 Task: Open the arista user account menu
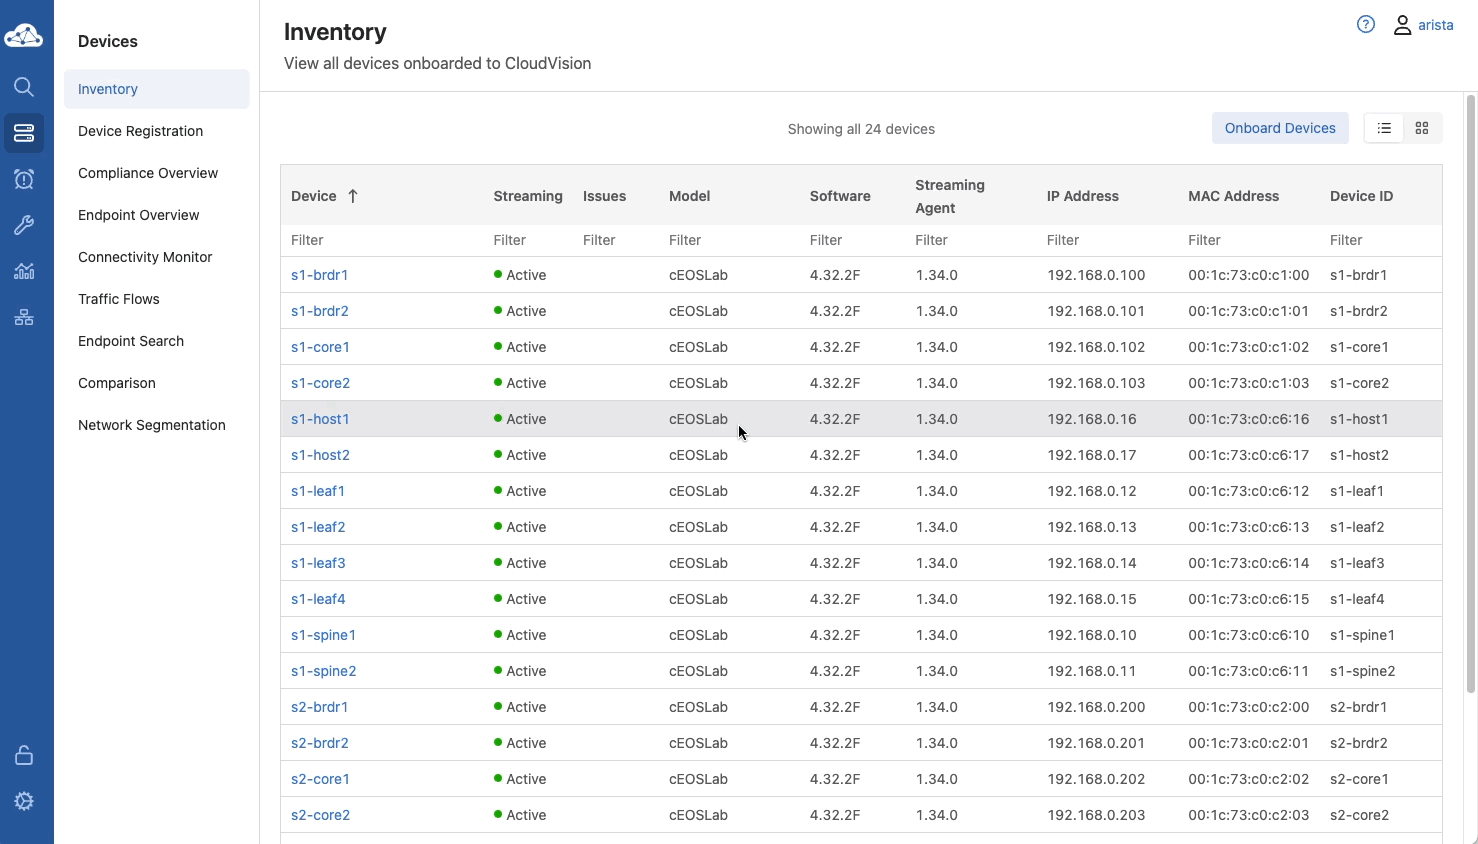point(1424,25)
